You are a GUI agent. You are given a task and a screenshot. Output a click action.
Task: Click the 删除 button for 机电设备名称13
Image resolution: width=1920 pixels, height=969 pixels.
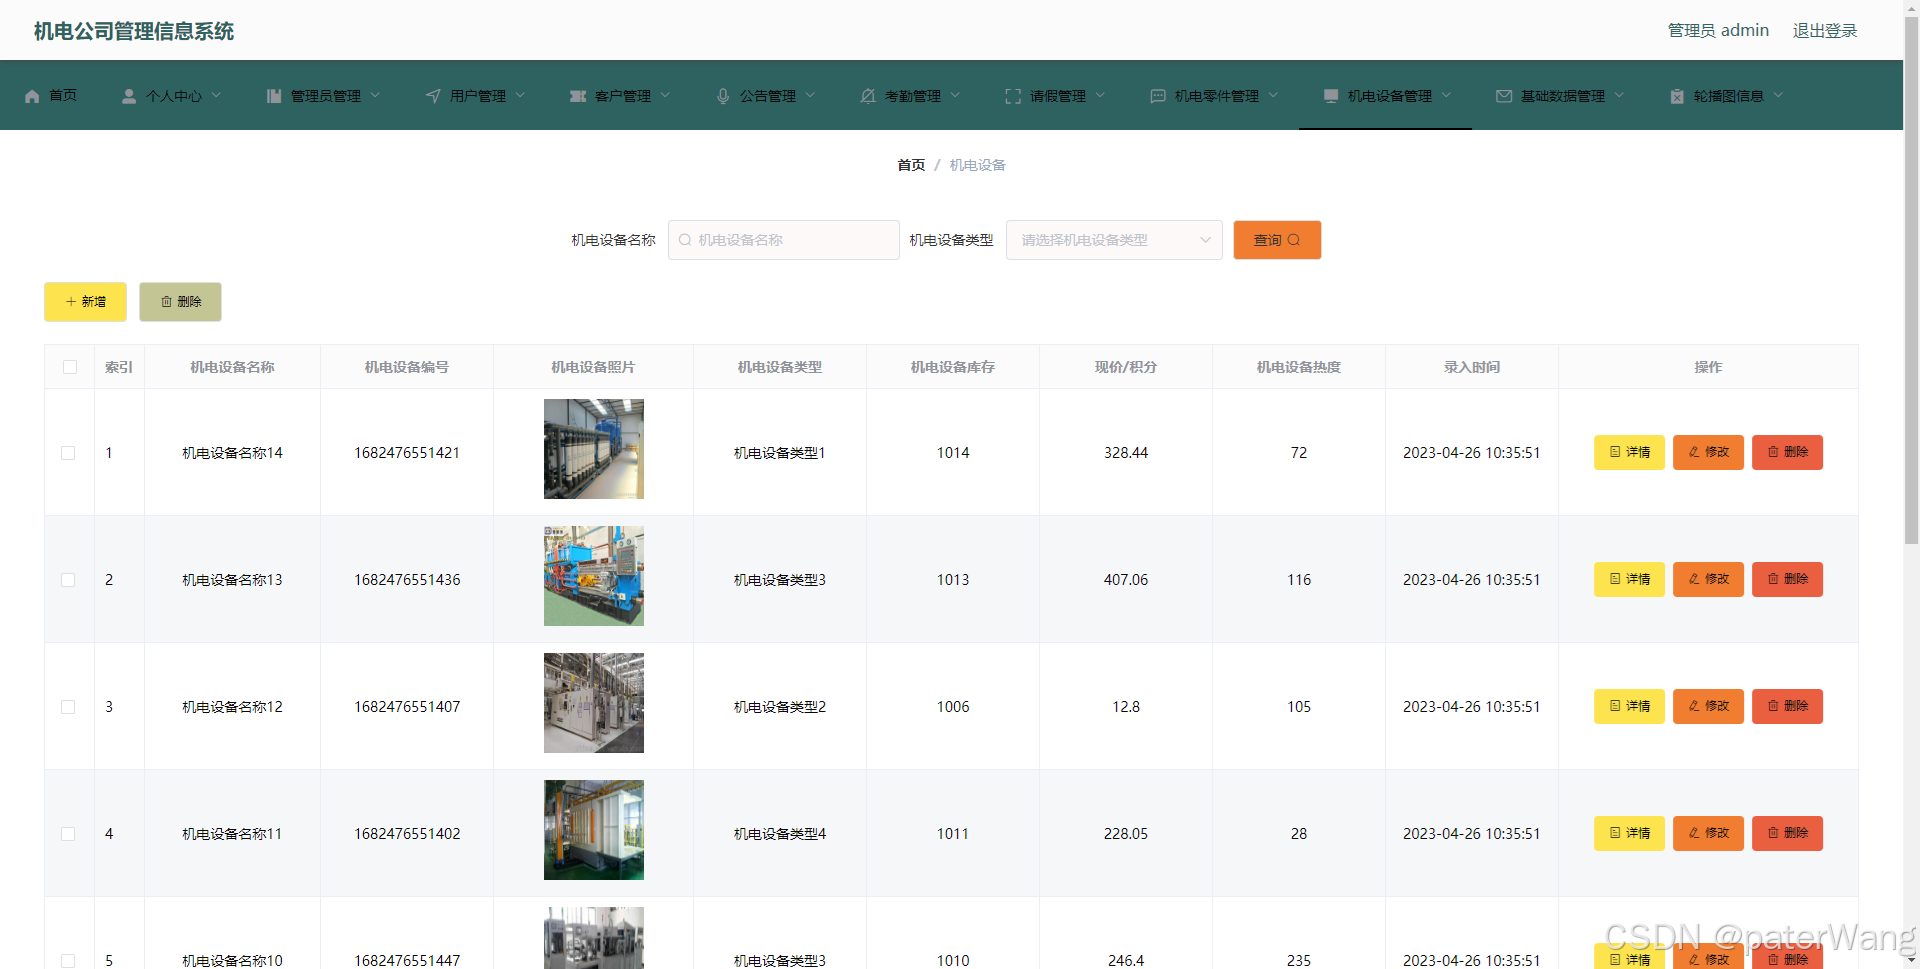coord(1787,579)
